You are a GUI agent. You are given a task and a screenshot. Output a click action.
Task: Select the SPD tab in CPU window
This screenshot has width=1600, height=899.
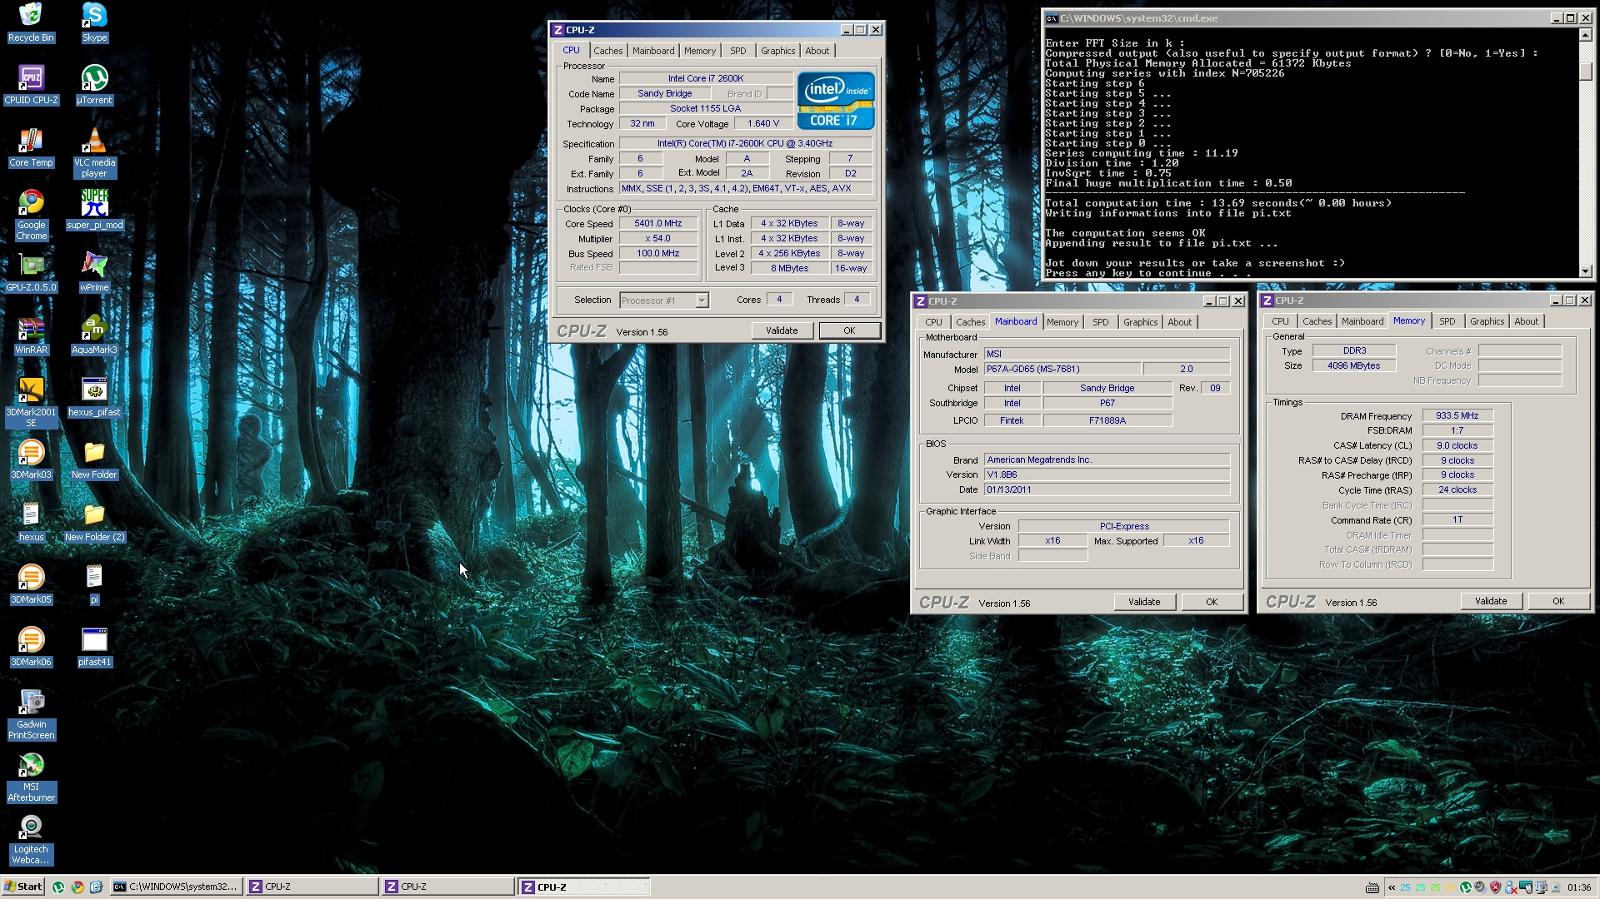738,51
